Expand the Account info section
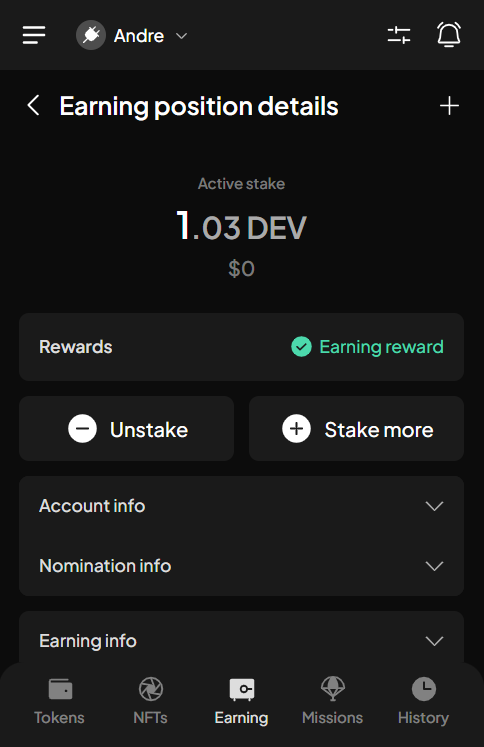 tap(242, 506)
